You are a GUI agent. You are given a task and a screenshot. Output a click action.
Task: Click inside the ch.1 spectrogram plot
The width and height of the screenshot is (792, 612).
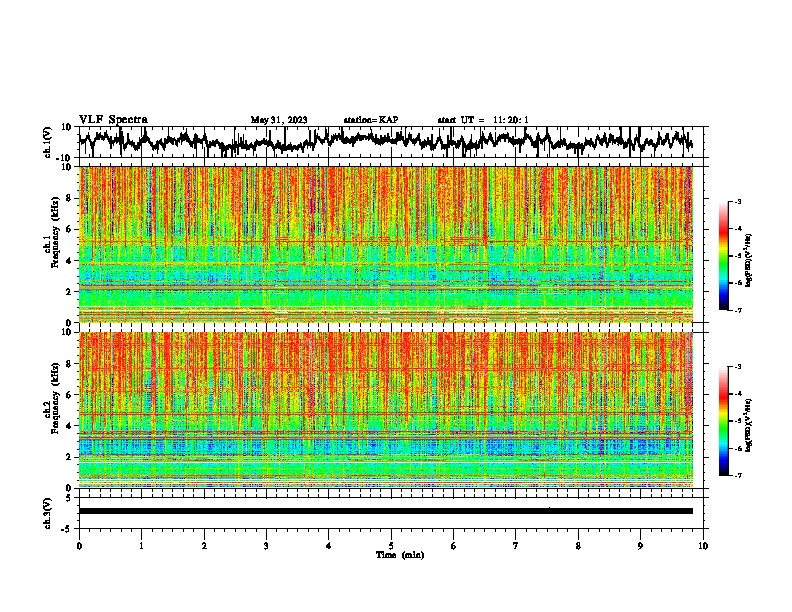(386, 244)
